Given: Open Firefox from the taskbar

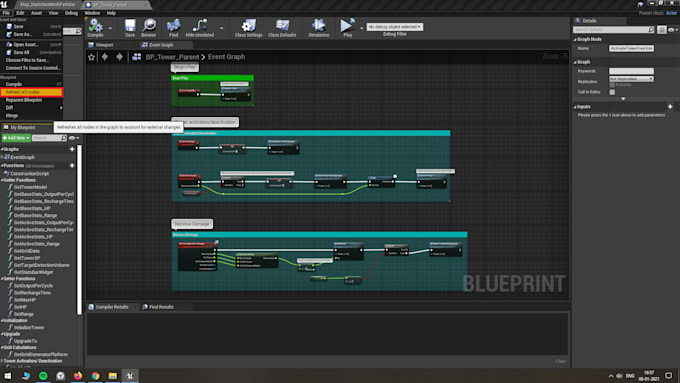Looking at the screenshot, I should 78,376.
